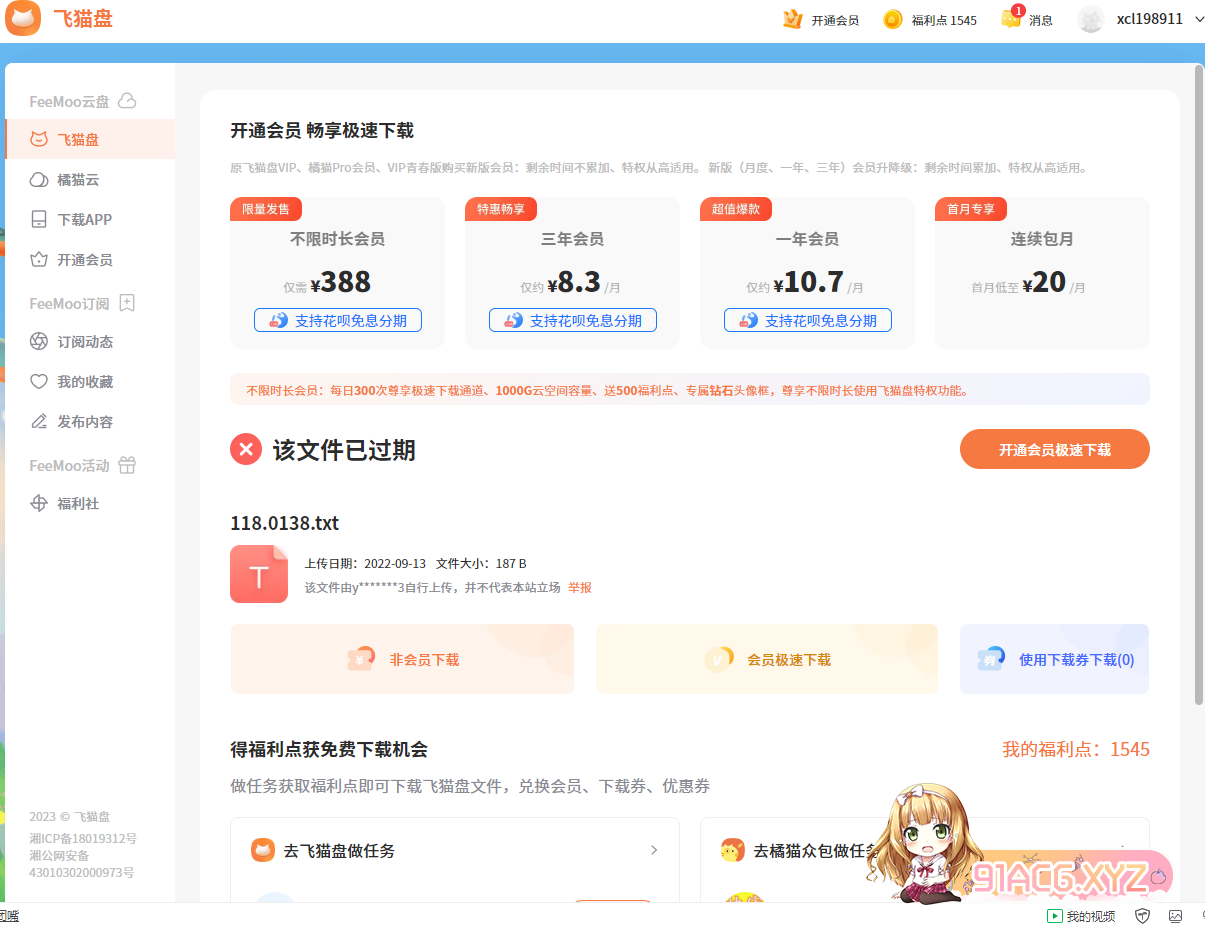Open the 消息 notification icon
Image resolution: width=1205 pixels, height=926 pixels.
1011,19
